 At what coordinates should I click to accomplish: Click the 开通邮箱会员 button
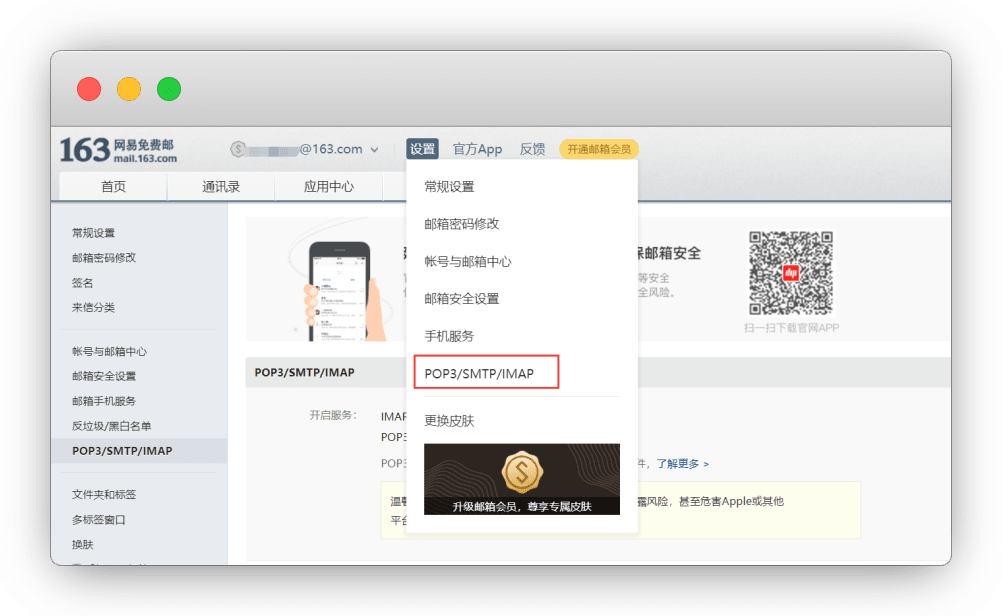599,149
